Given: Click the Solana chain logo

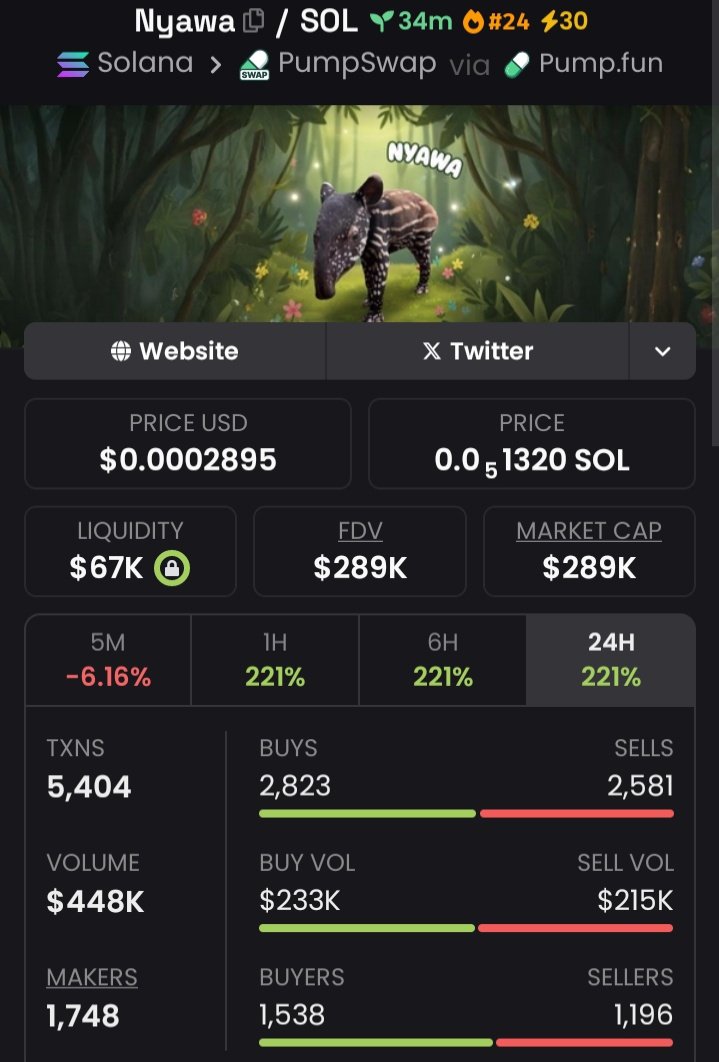Looking at the screenshot, I should click(x=73, y=64).
